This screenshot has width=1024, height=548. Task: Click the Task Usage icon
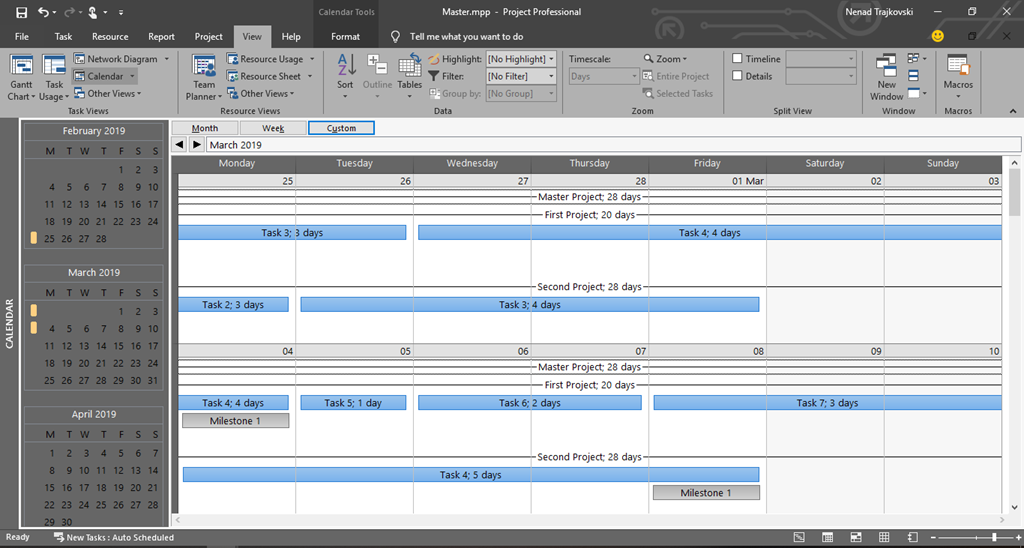[54, 67]
